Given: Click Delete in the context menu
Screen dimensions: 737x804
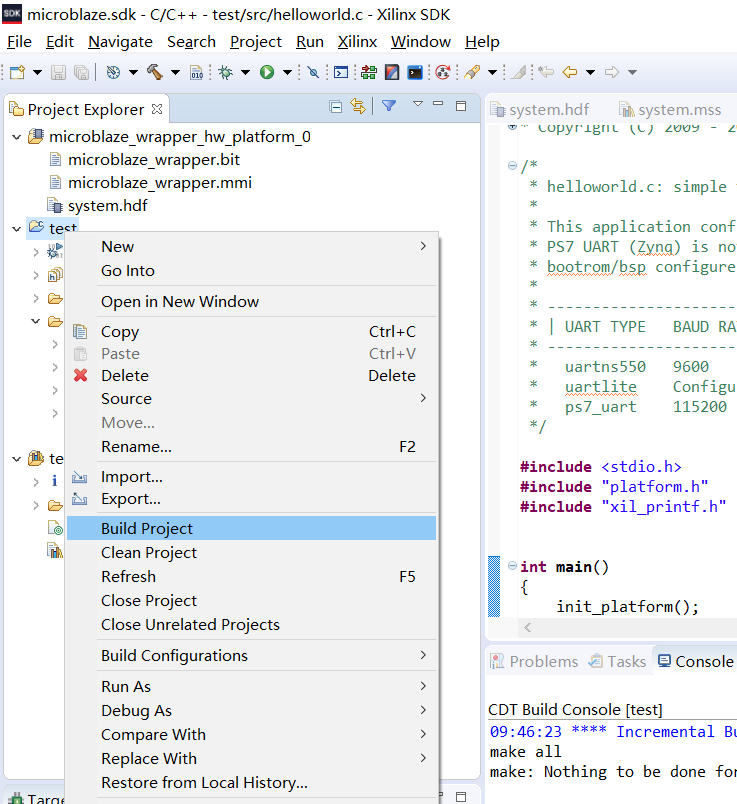Looking at the screenshot, I should (124, 376).
